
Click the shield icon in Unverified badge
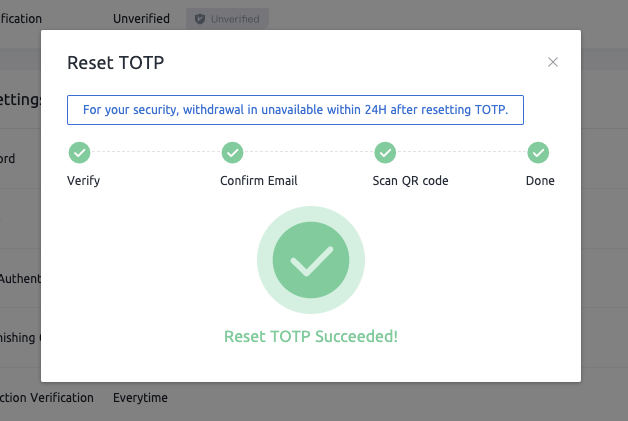click(200, 19)
